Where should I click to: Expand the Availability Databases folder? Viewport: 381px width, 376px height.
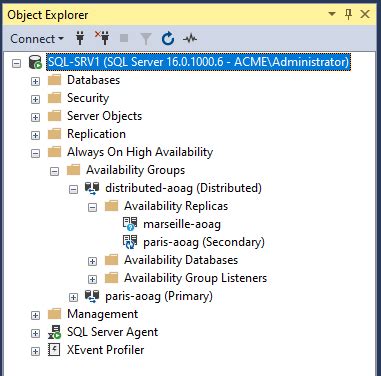click(92, 261)
